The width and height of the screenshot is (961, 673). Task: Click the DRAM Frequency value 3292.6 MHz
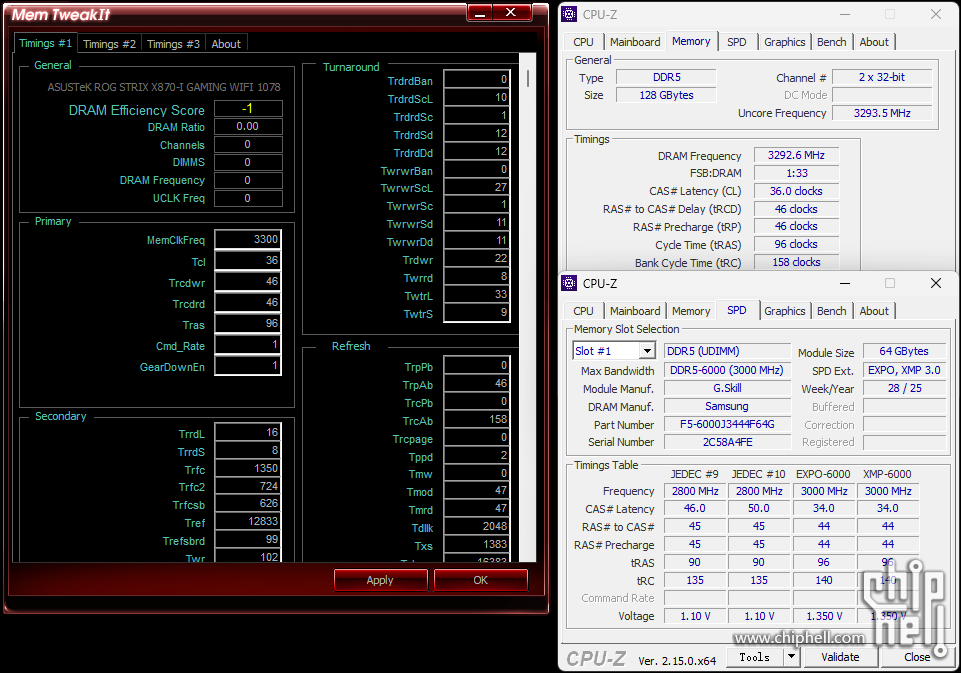(796, 155)
